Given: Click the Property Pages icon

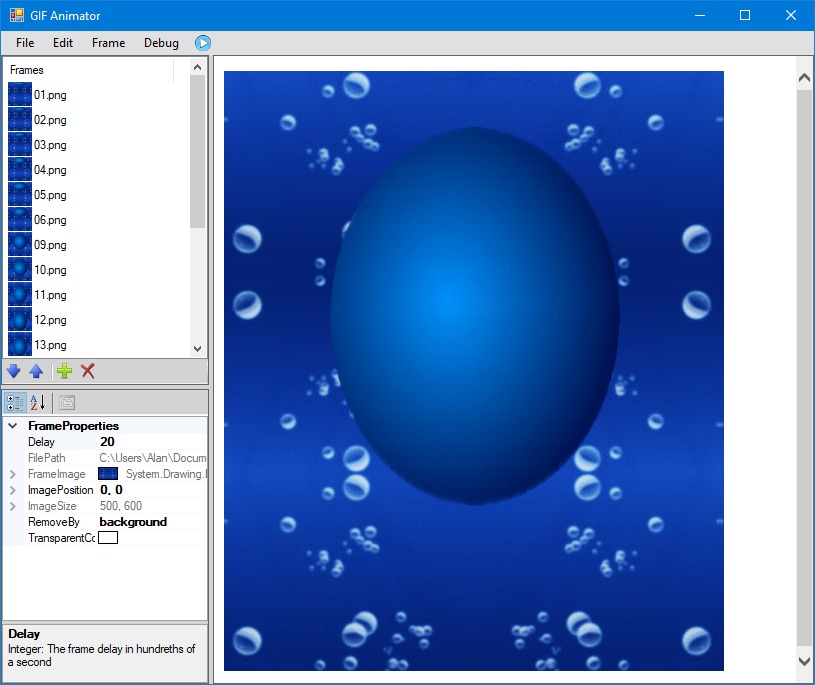Looking at the screenshot, I should coord(67,403).
